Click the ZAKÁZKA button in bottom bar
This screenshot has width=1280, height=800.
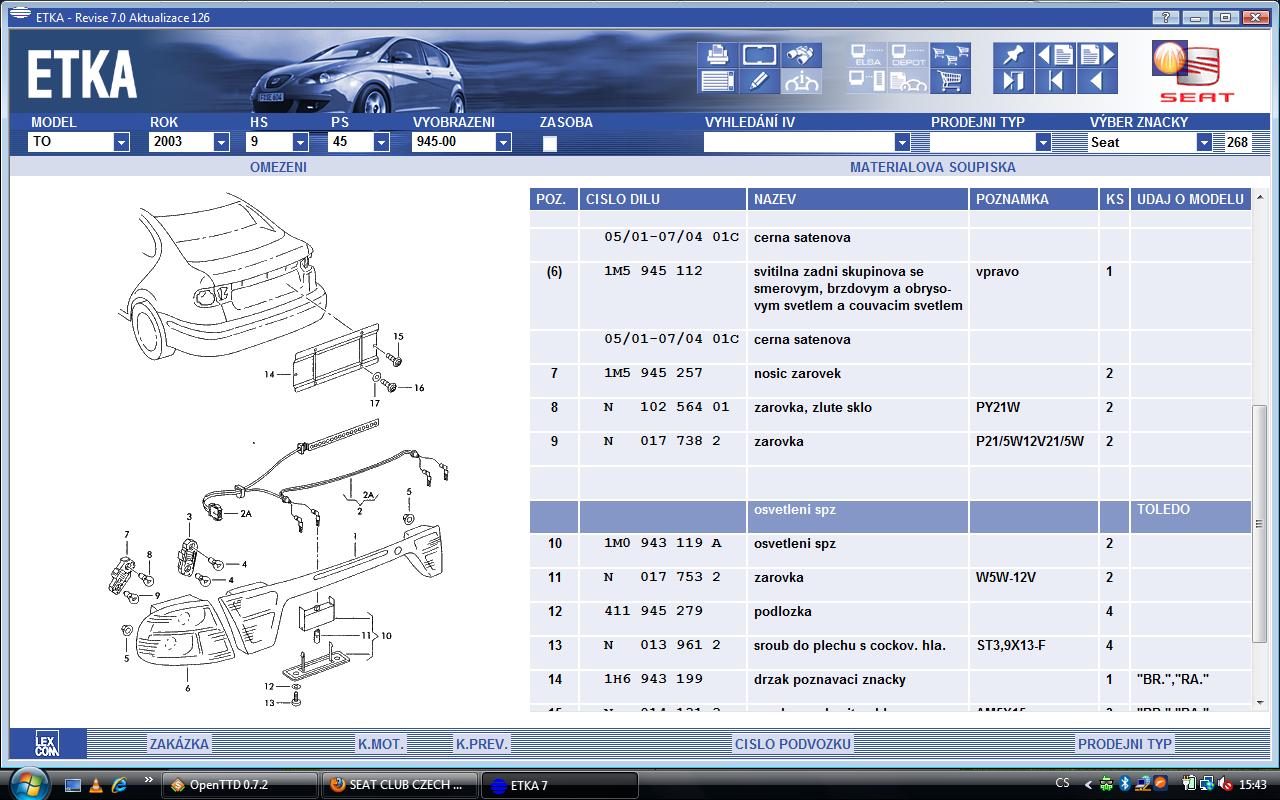(x=179, y=744)
